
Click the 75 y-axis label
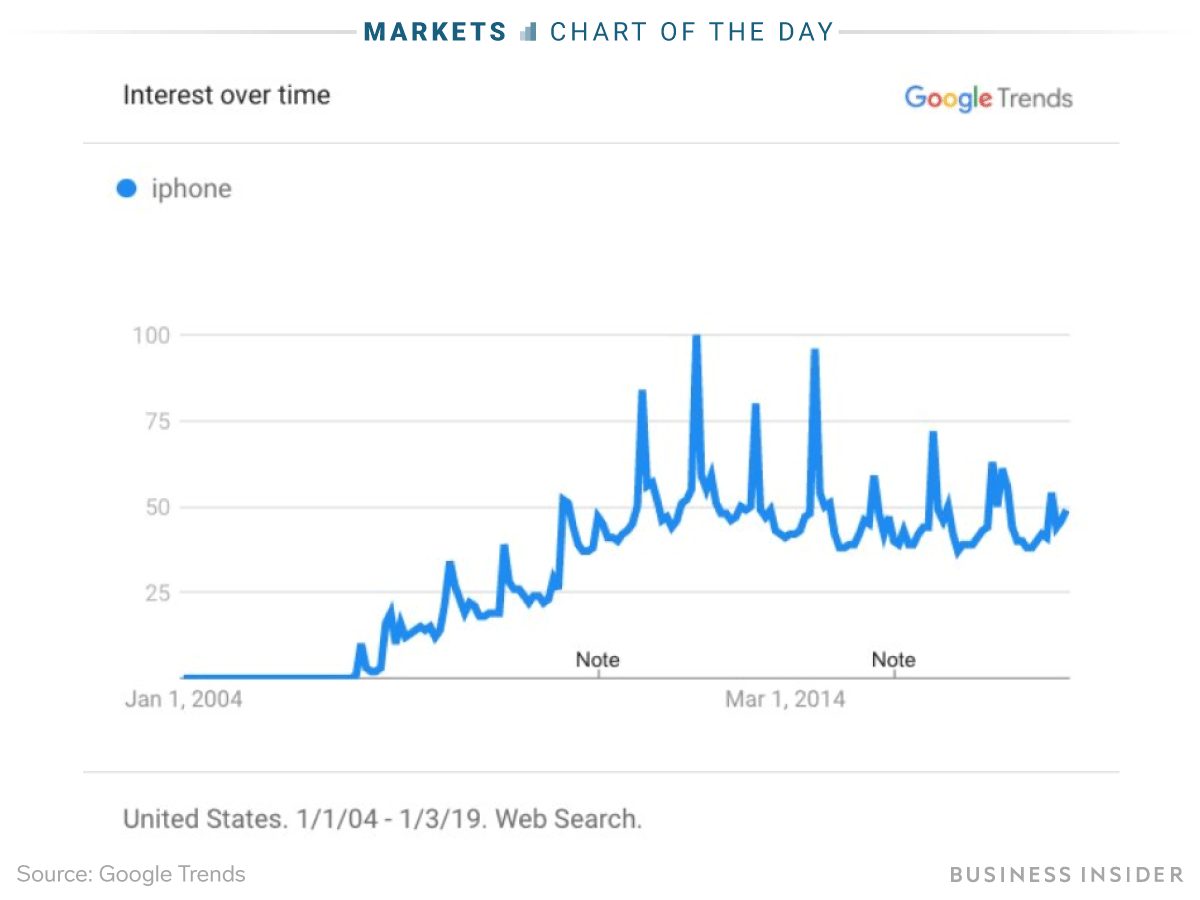point(156,421)
